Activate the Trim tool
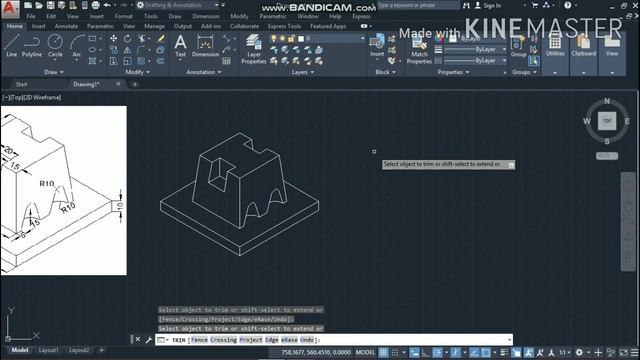640x360 pixels. tap(142, 38)
